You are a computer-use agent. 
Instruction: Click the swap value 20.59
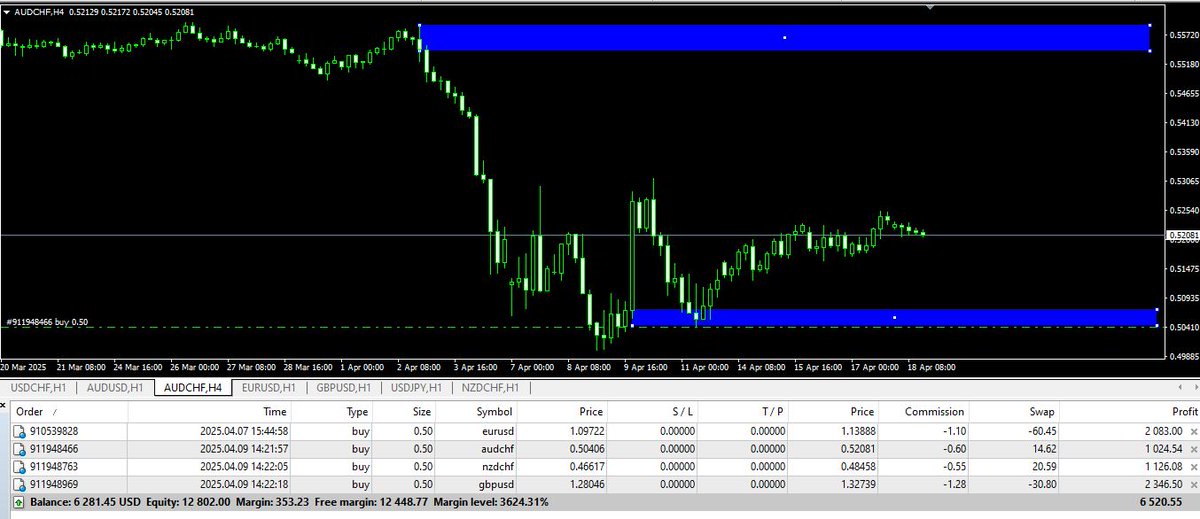tap(1042, 467)
